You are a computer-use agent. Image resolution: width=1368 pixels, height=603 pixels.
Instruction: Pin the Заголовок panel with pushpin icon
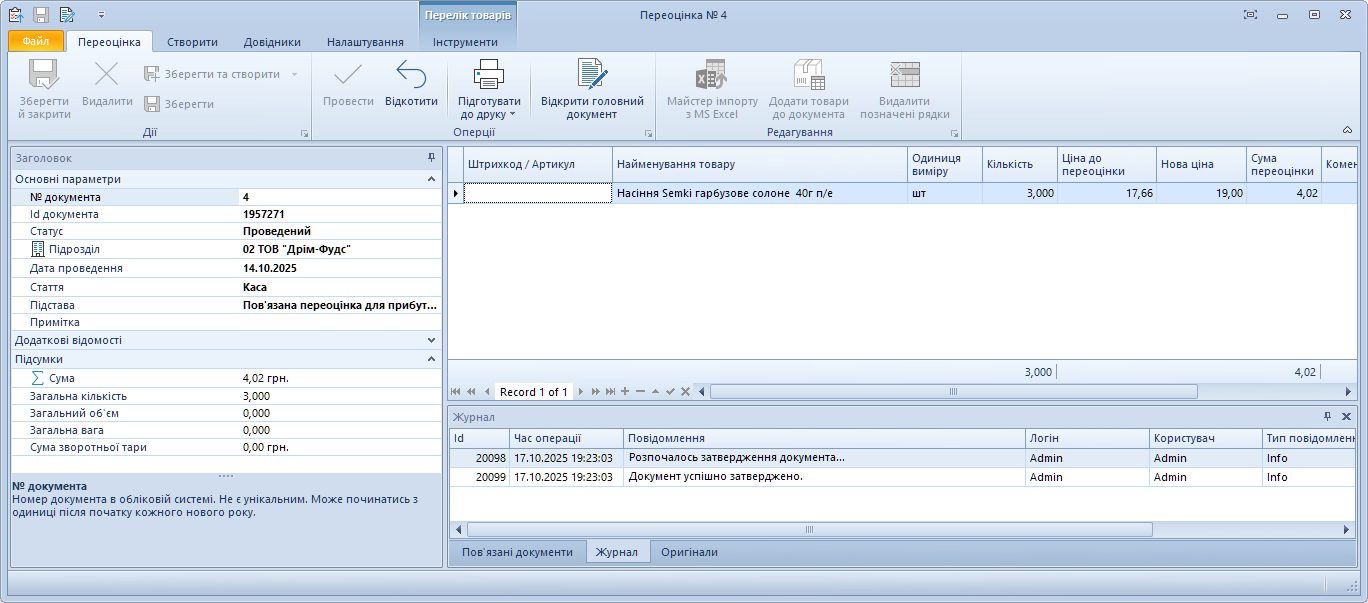click(x=431, y=158)
